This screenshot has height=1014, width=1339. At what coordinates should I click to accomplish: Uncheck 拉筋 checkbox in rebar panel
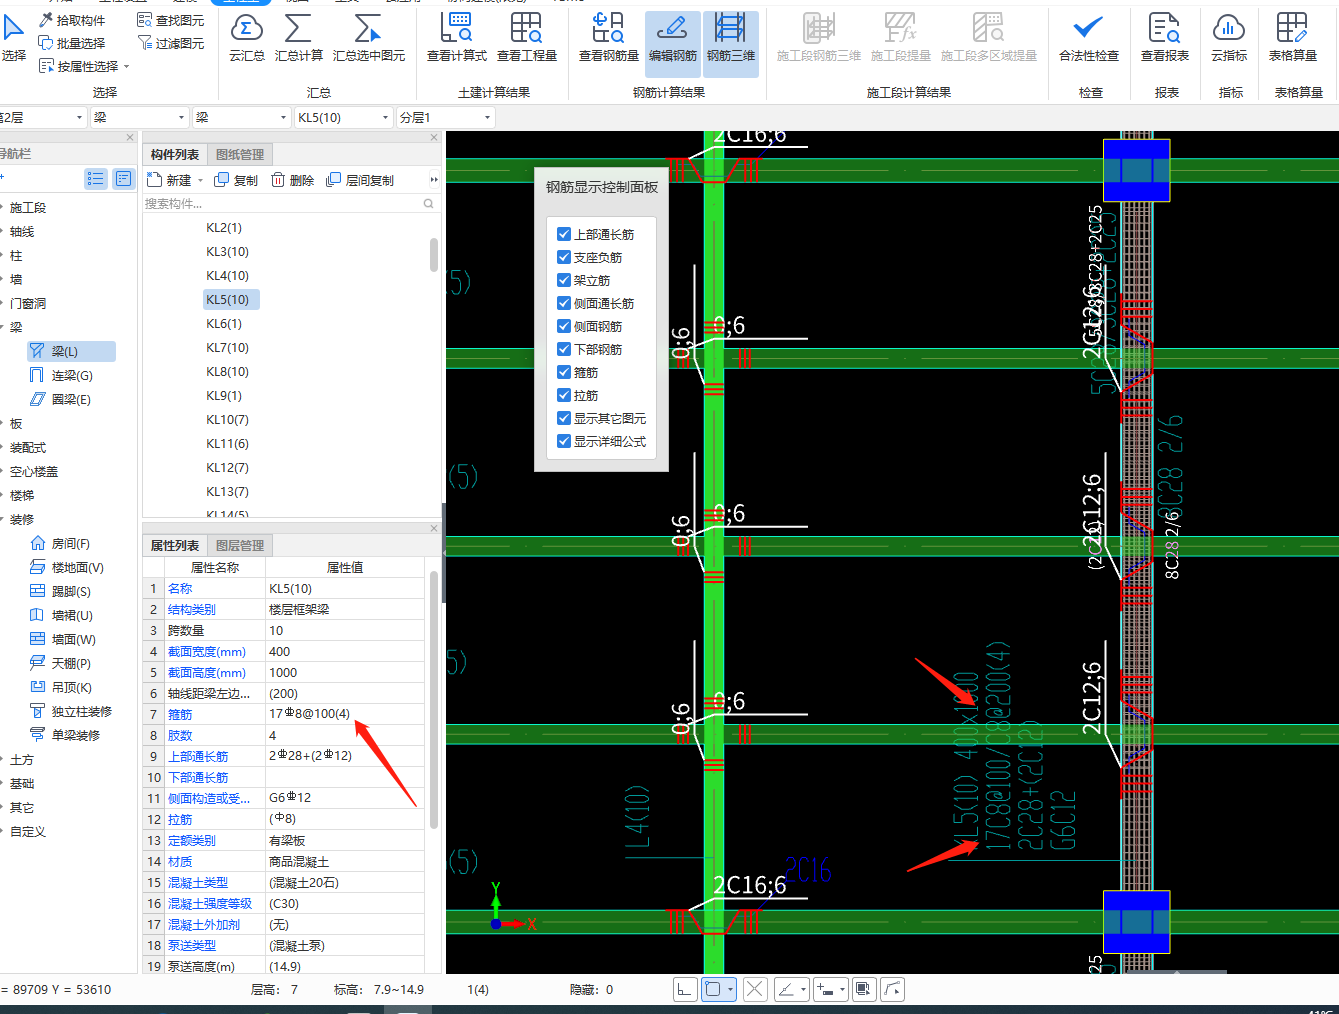pyautogui.click(x=564, y=395)
